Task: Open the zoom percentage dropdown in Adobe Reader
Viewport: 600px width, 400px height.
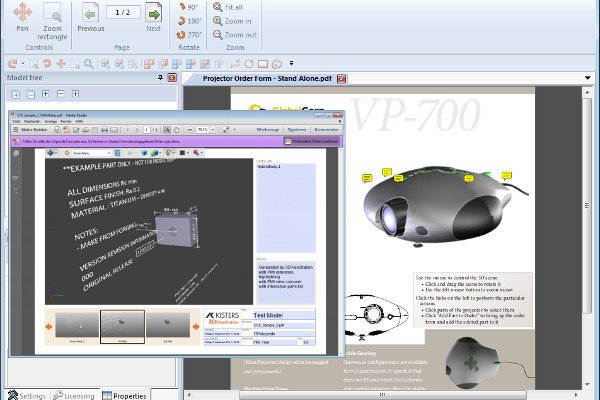Action: (x=213, y=130)
